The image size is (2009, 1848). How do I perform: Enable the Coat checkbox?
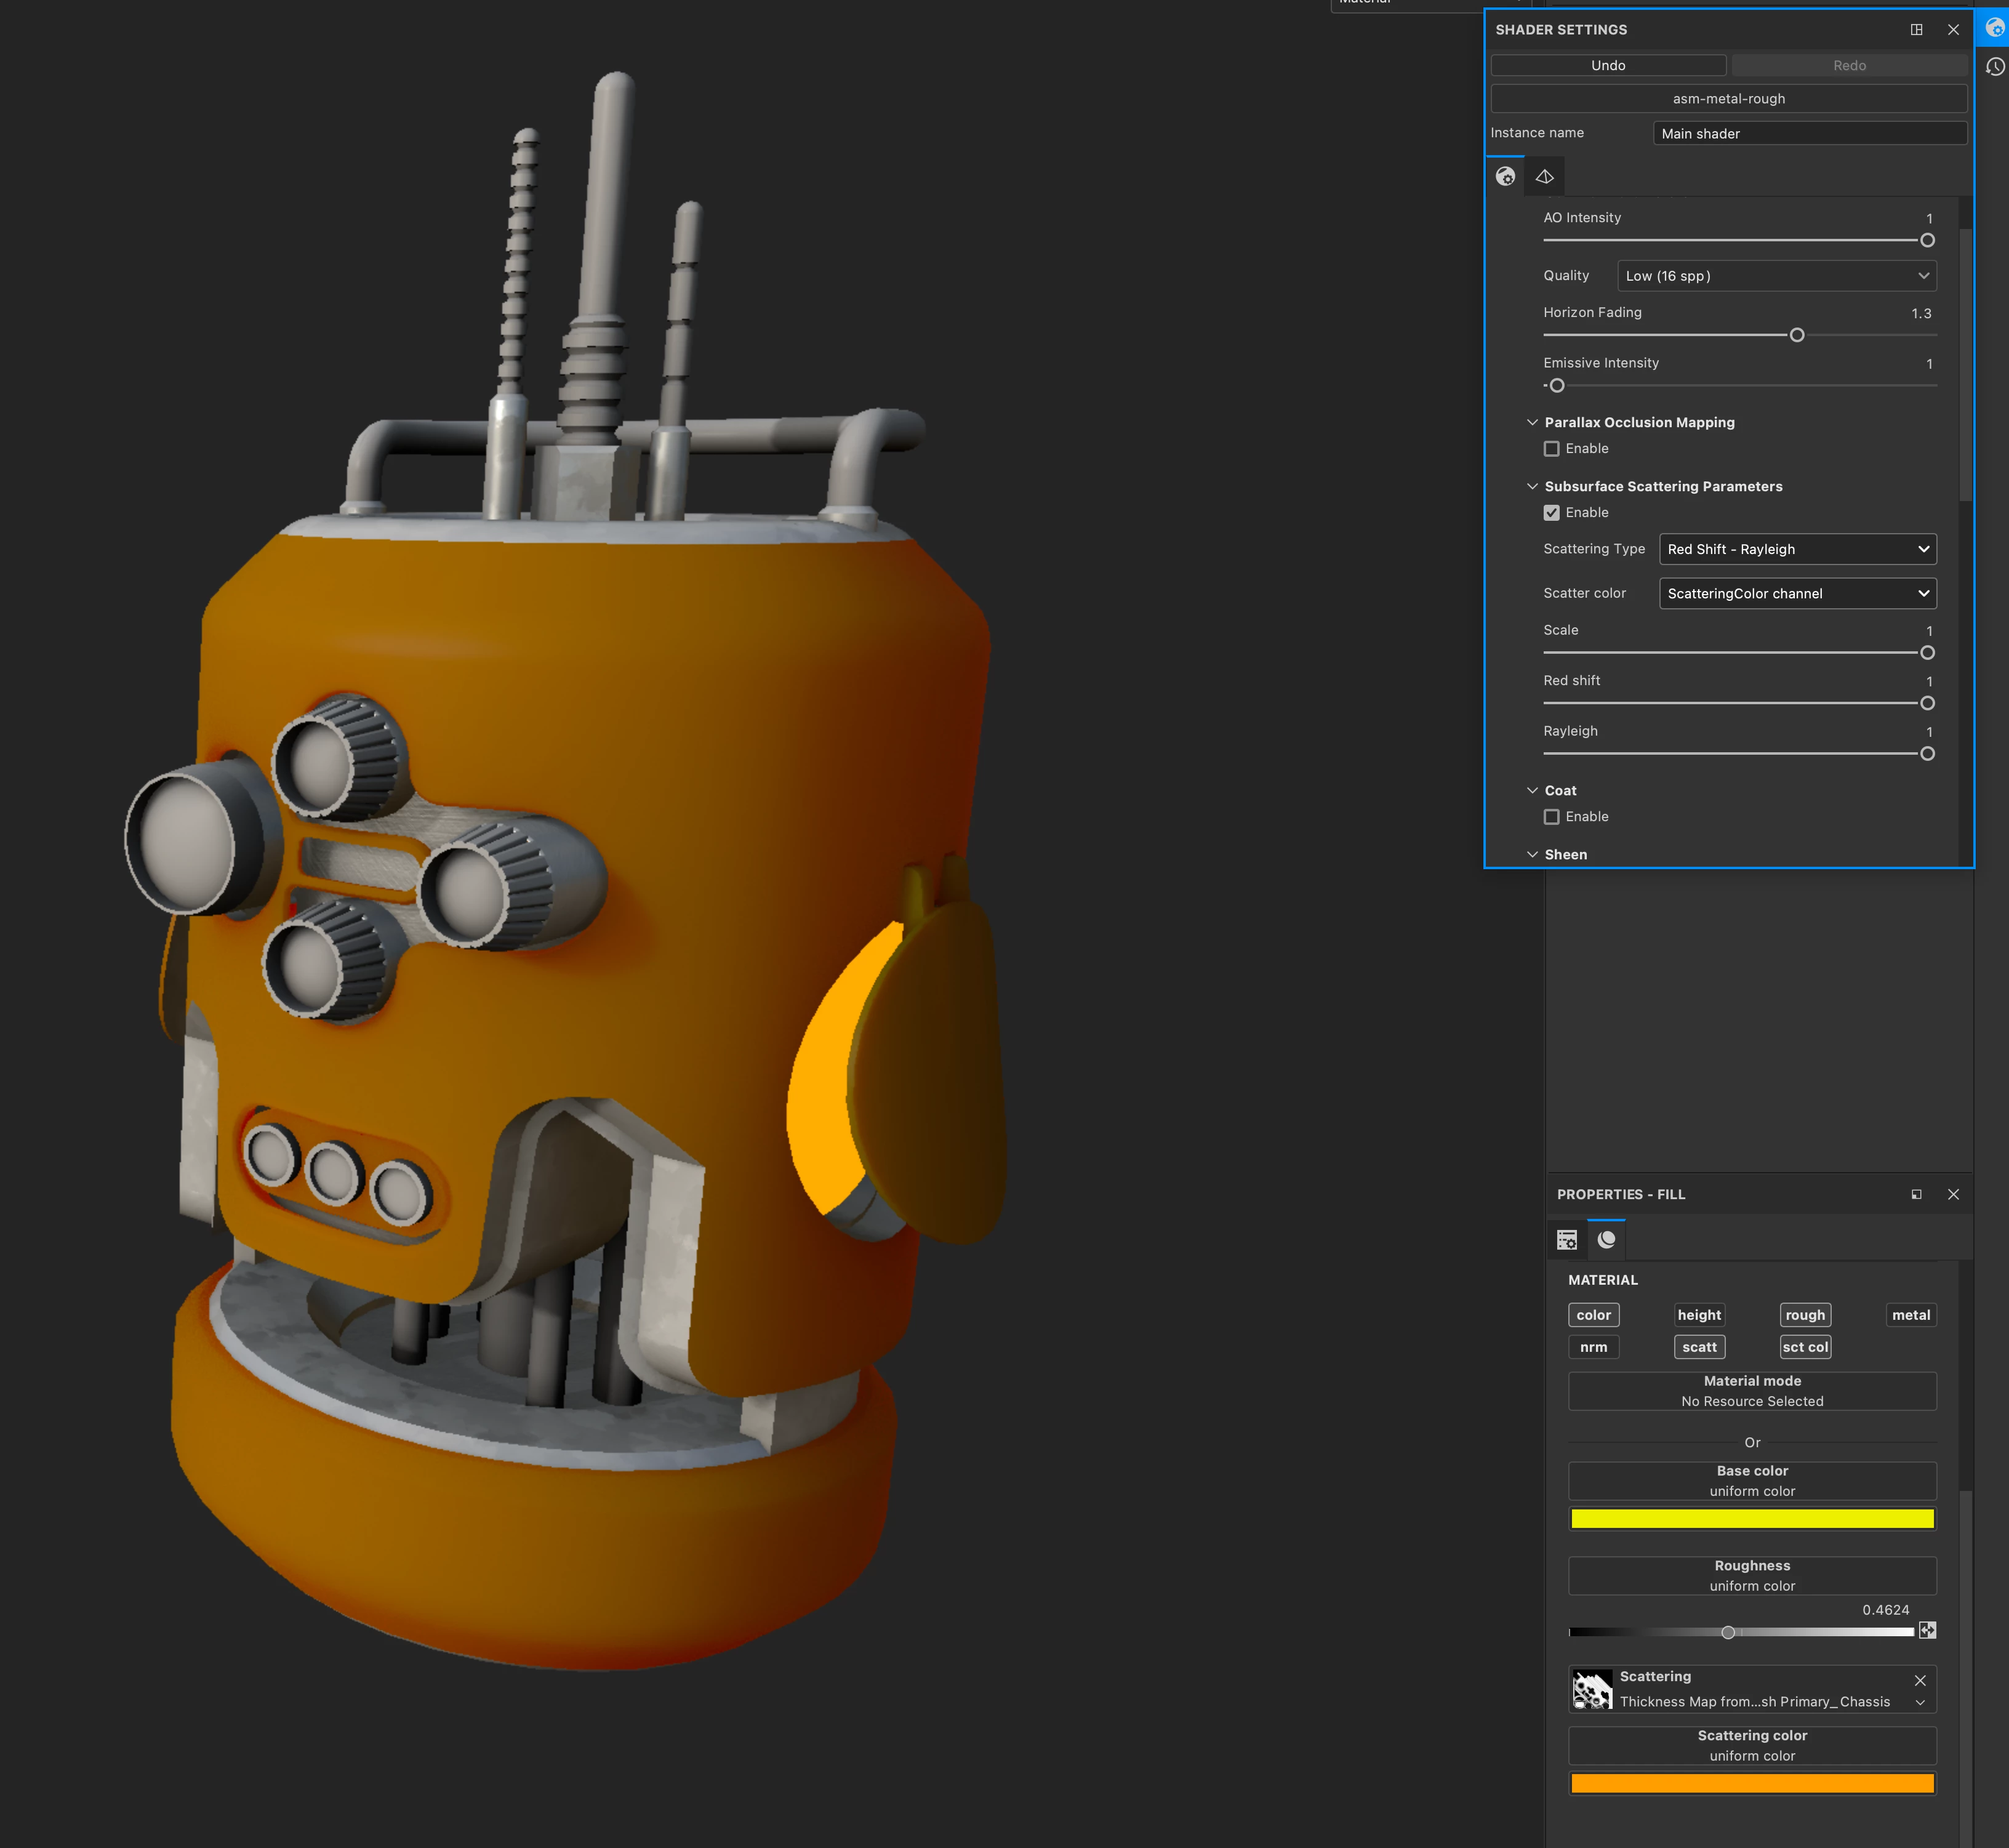[1551, 817]
